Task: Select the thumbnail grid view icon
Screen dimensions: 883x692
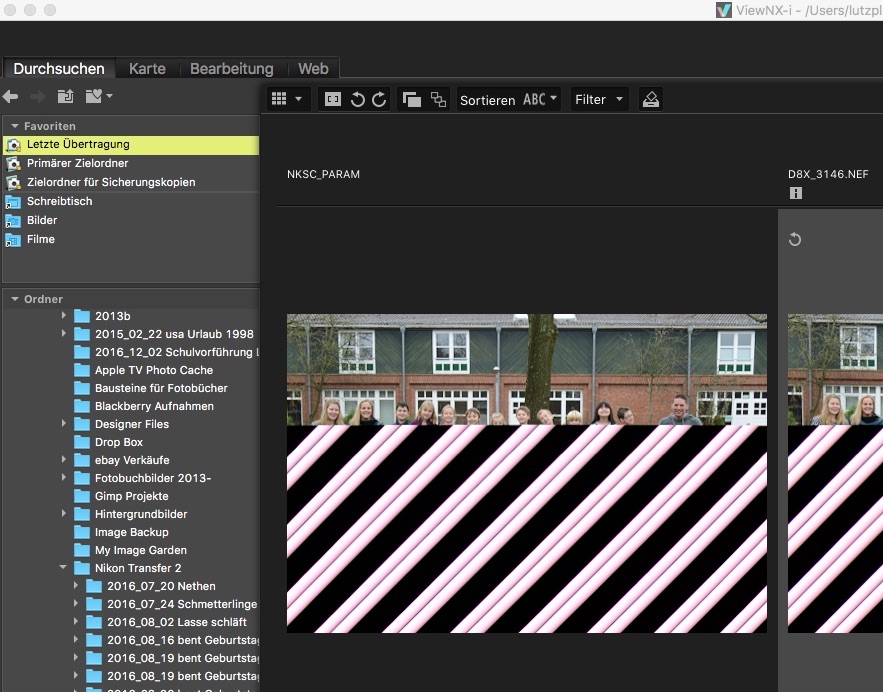Action: (x=279, y=99)
